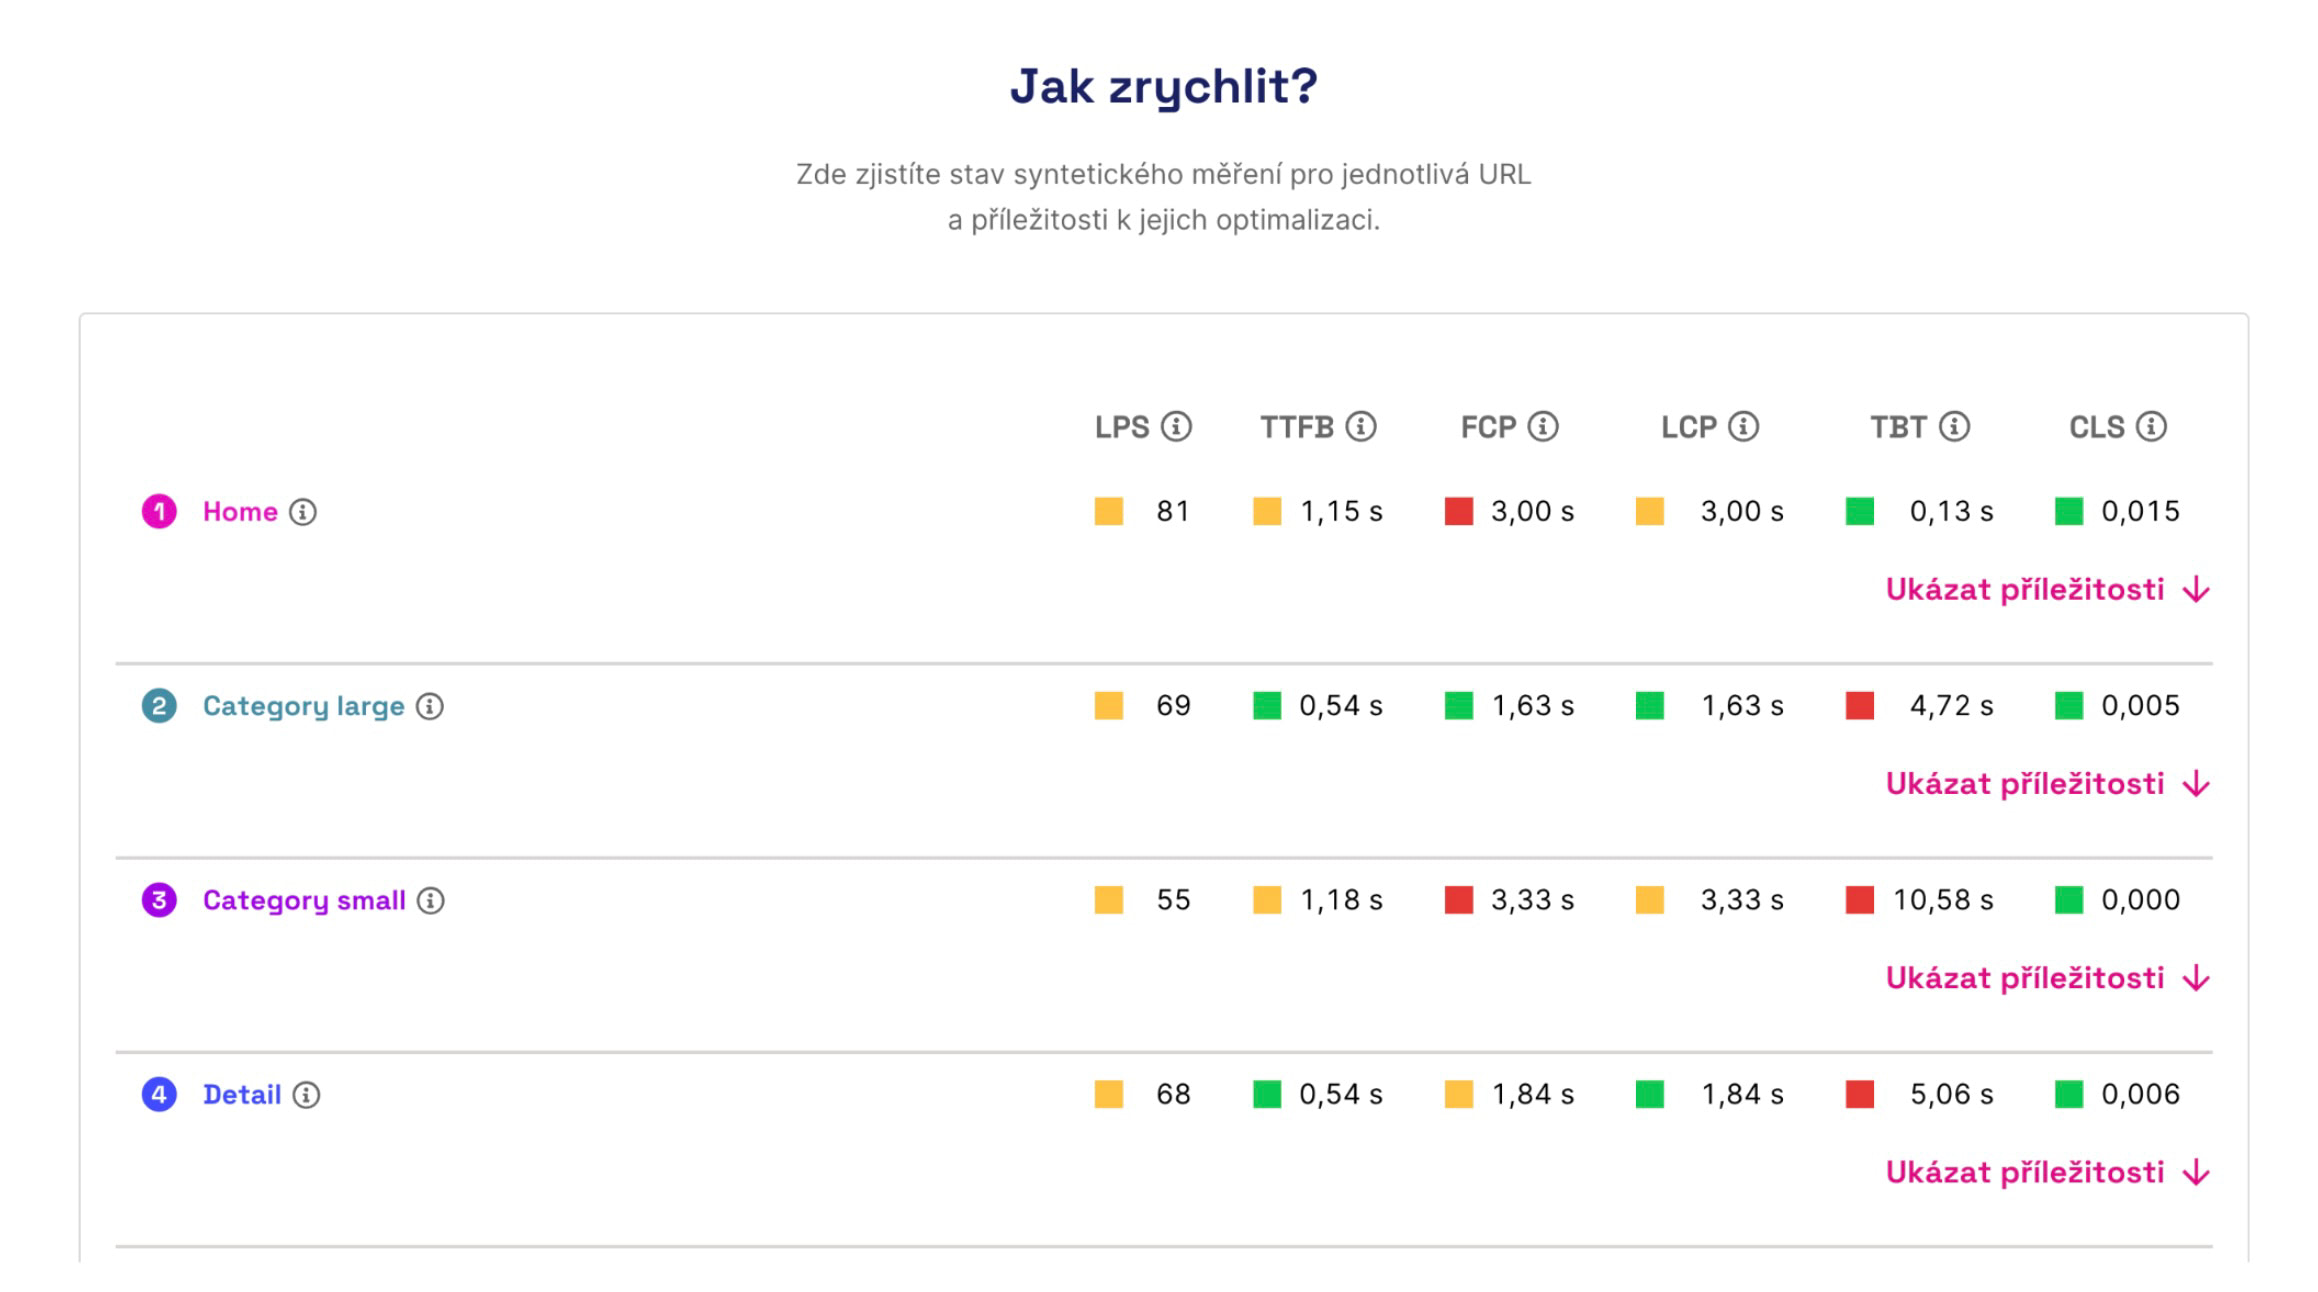Click the info icon next to Category large

(430, 706)
